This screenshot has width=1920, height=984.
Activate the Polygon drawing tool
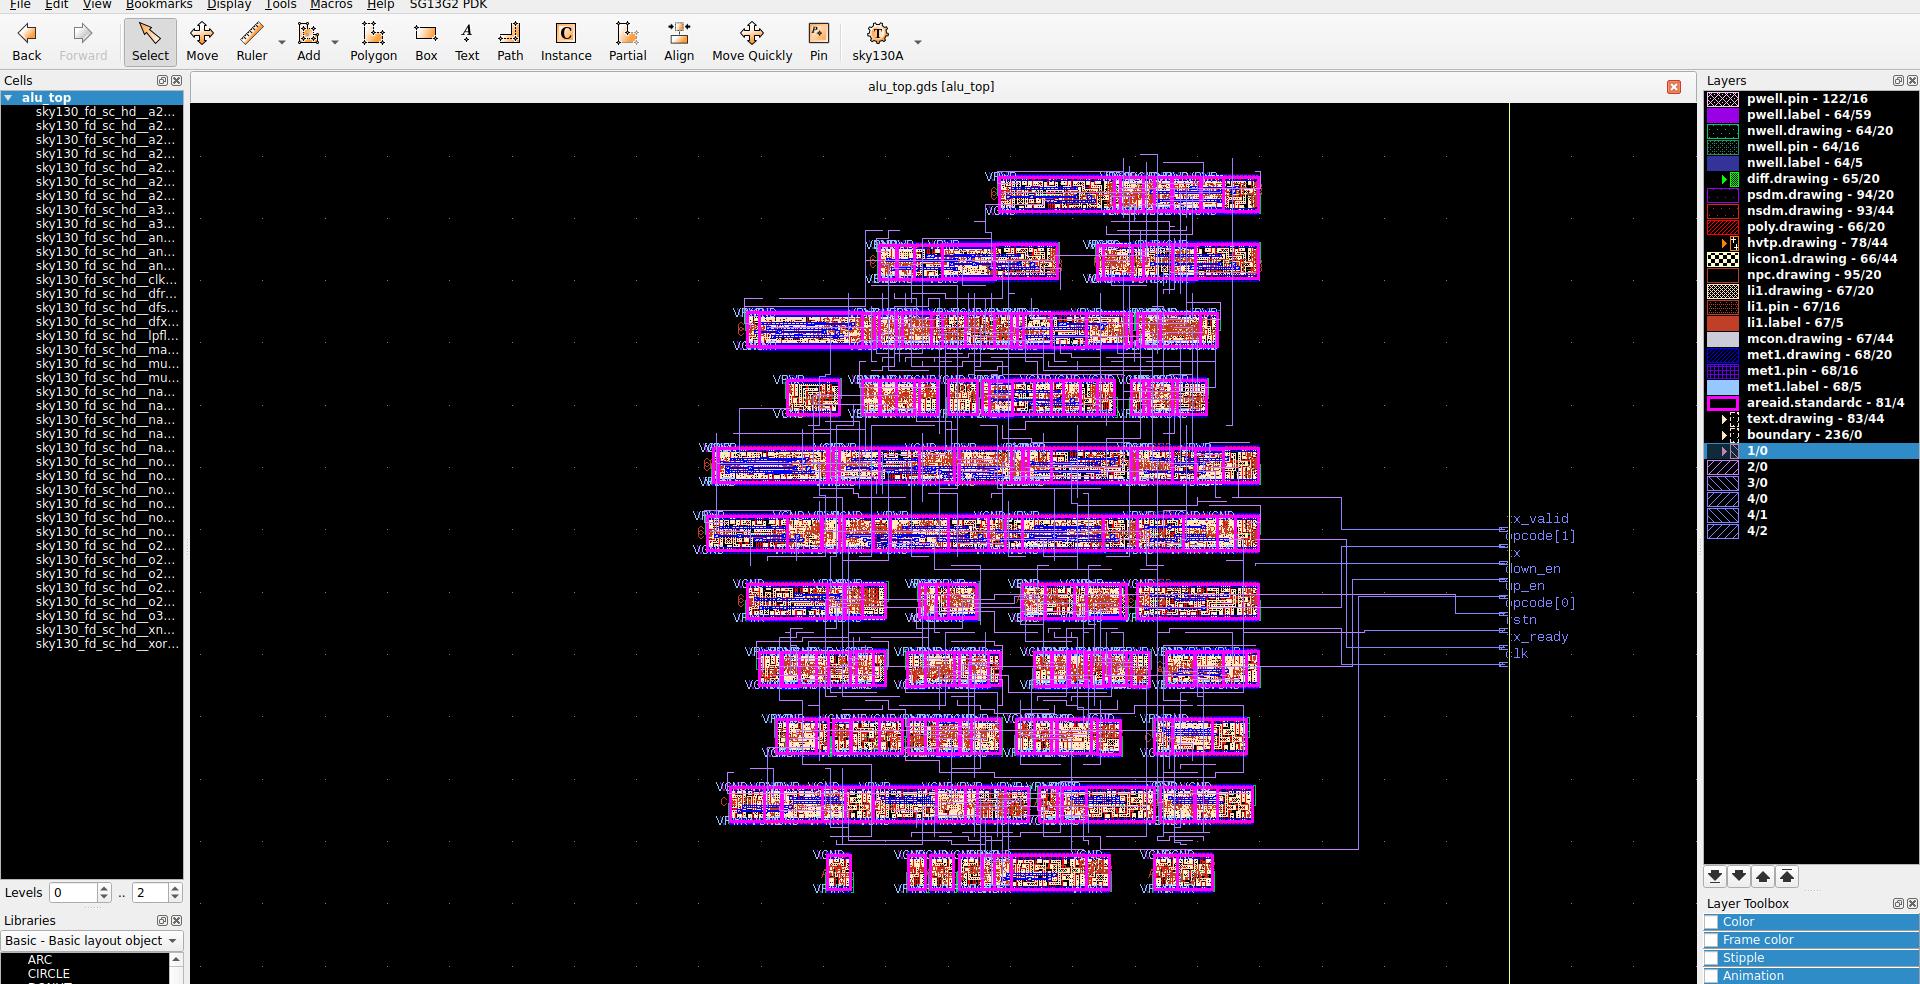click(373, 42)
